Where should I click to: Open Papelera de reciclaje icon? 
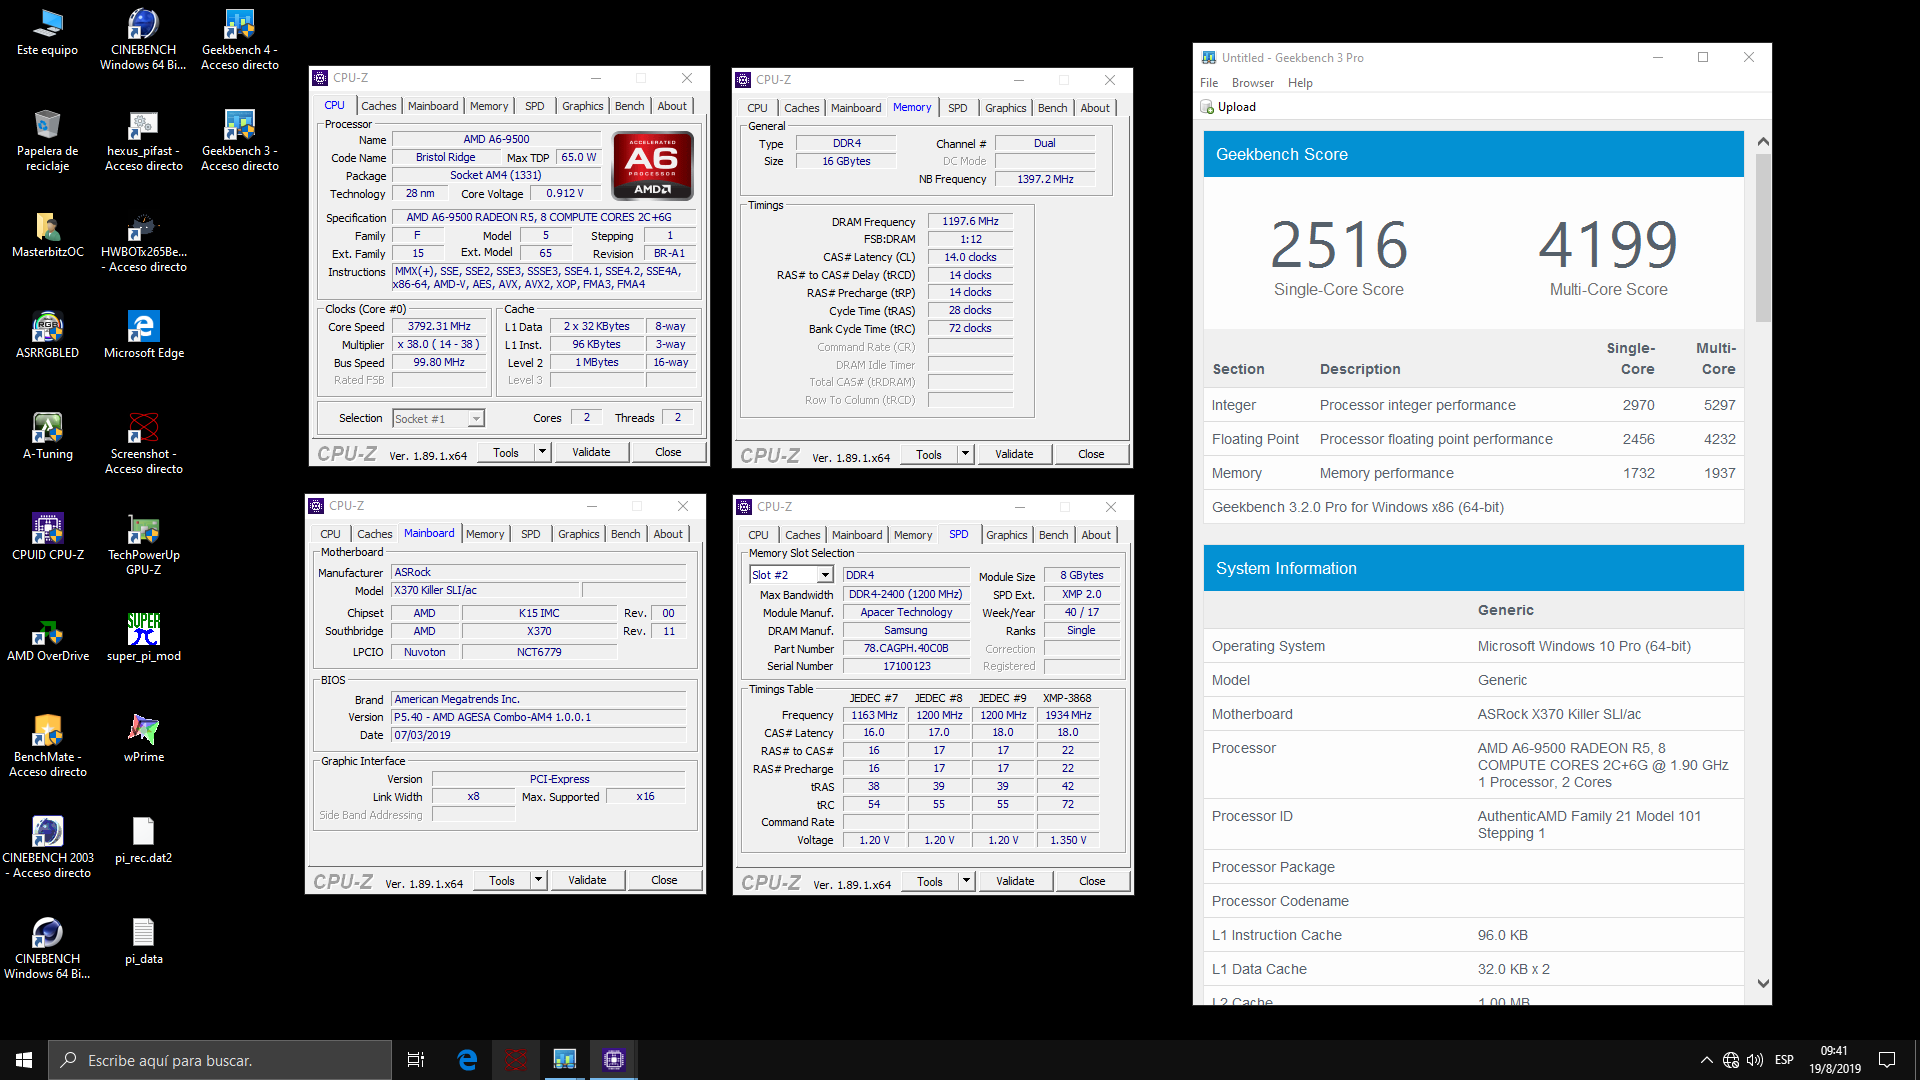coord(47,140)
